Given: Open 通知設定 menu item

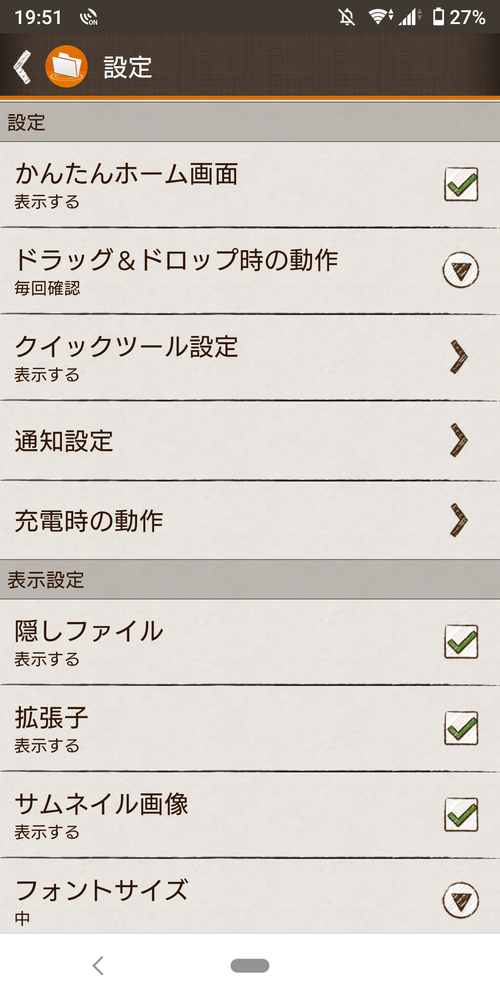Looking at the screenshot, I should pos(250,441).
